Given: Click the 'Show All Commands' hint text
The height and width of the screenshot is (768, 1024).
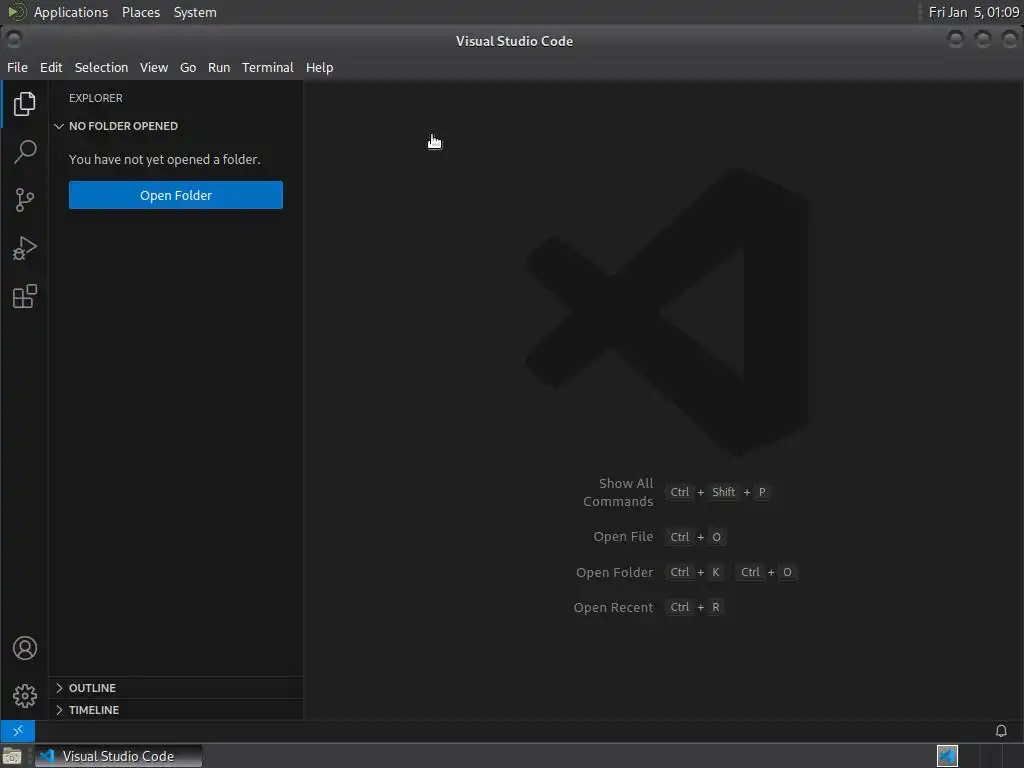Looking at the screenshot, I should (618, 492).
